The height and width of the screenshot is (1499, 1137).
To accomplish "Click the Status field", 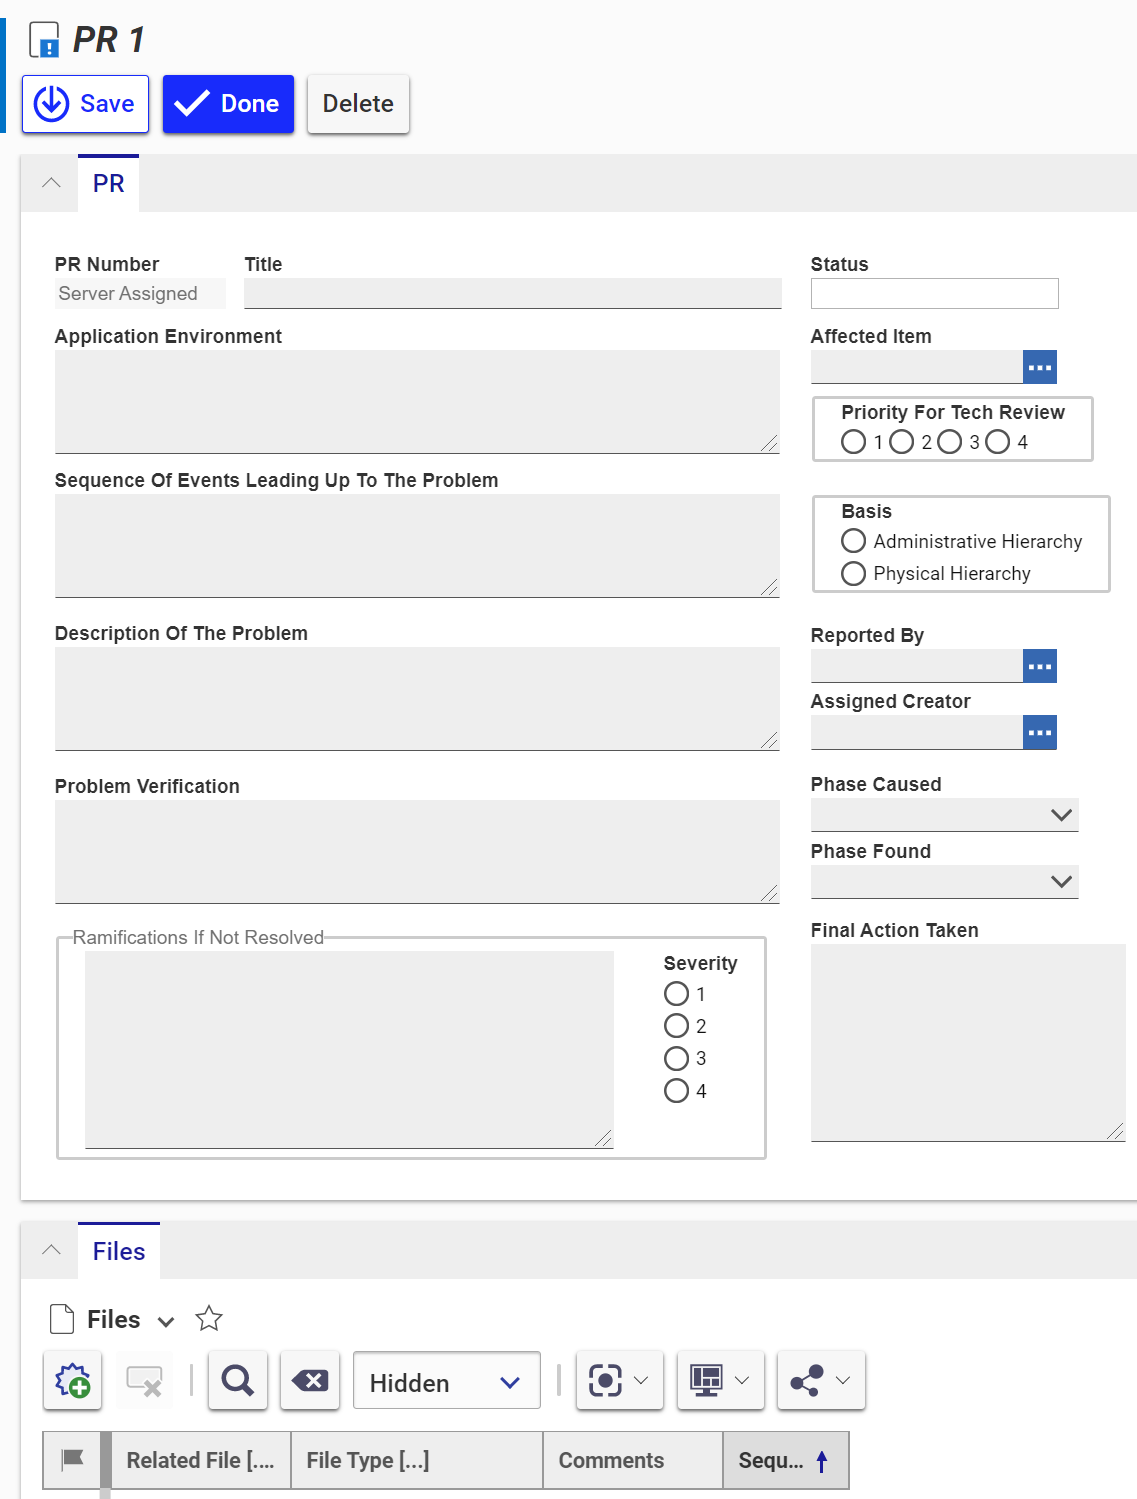I will tap(934, 293).
